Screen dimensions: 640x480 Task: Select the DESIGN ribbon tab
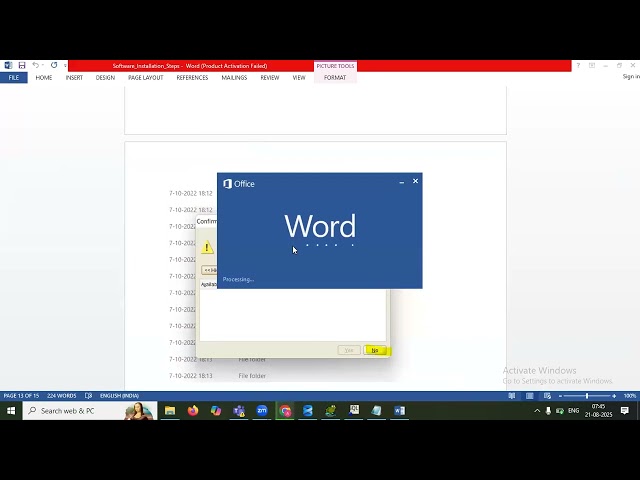click(105, 78)
